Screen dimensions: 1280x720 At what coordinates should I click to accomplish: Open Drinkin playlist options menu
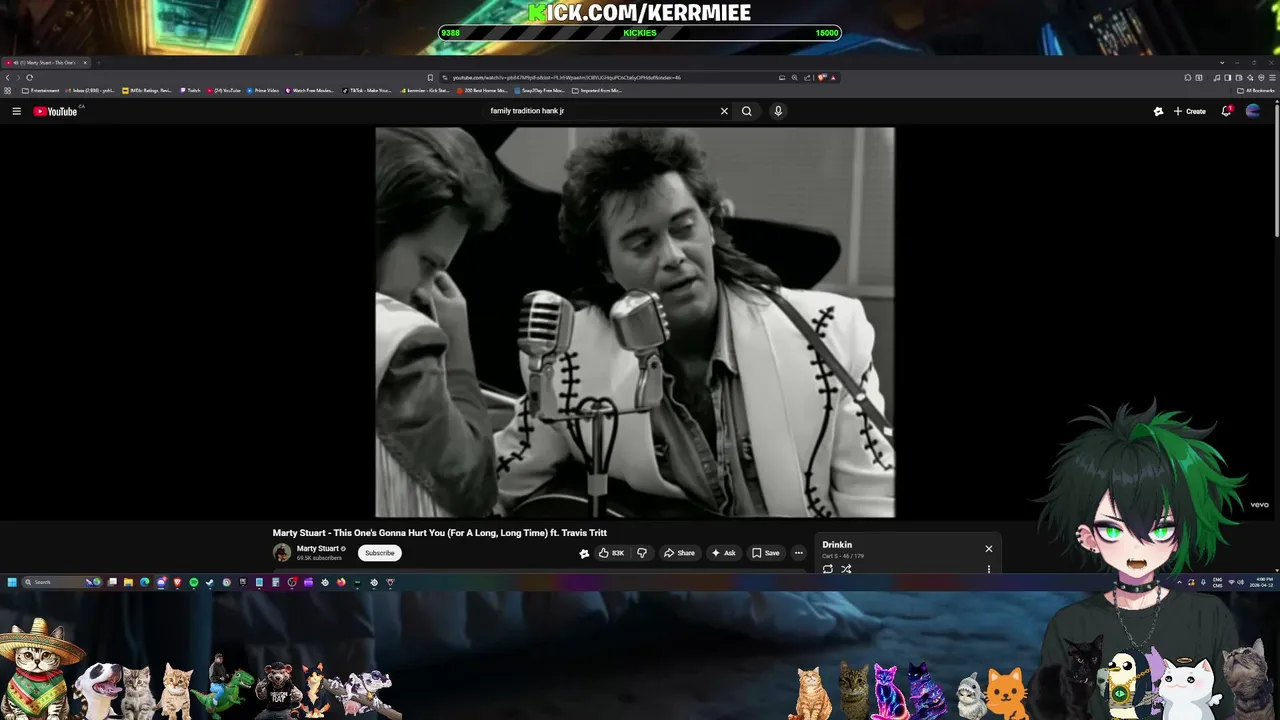point(989,569)
